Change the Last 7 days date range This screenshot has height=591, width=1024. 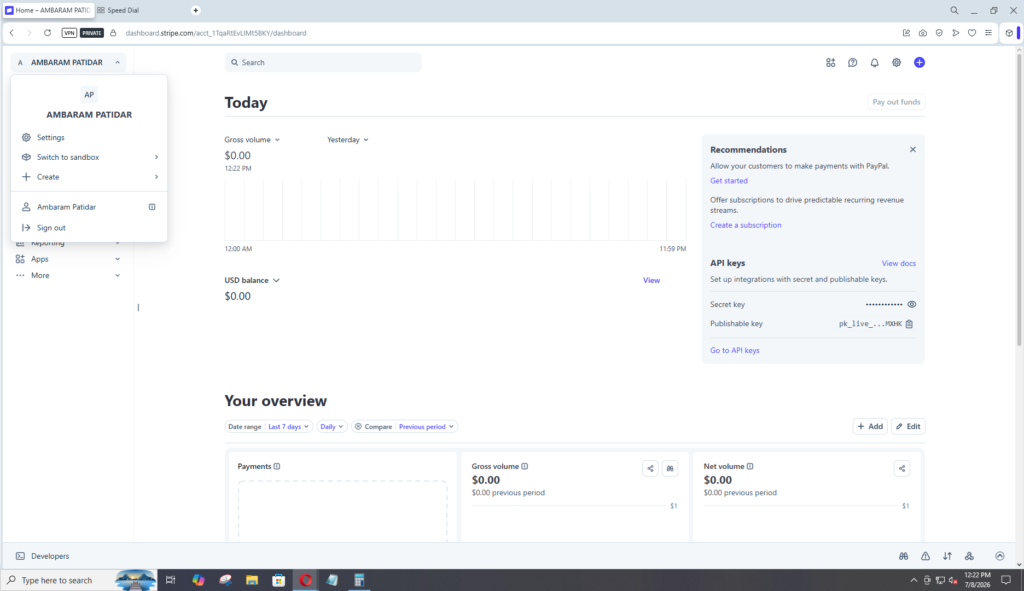[x=288, y=426]
